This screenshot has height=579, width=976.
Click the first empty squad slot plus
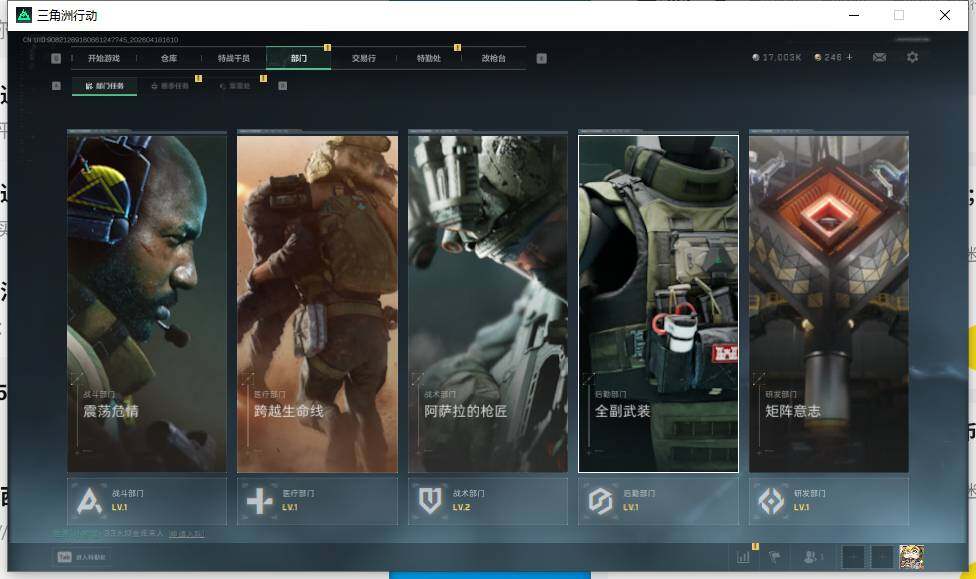853,557
